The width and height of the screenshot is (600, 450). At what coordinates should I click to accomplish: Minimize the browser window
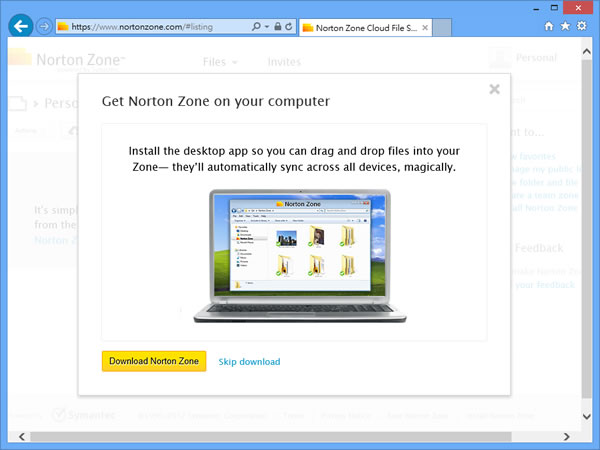(x=536, y=8)
